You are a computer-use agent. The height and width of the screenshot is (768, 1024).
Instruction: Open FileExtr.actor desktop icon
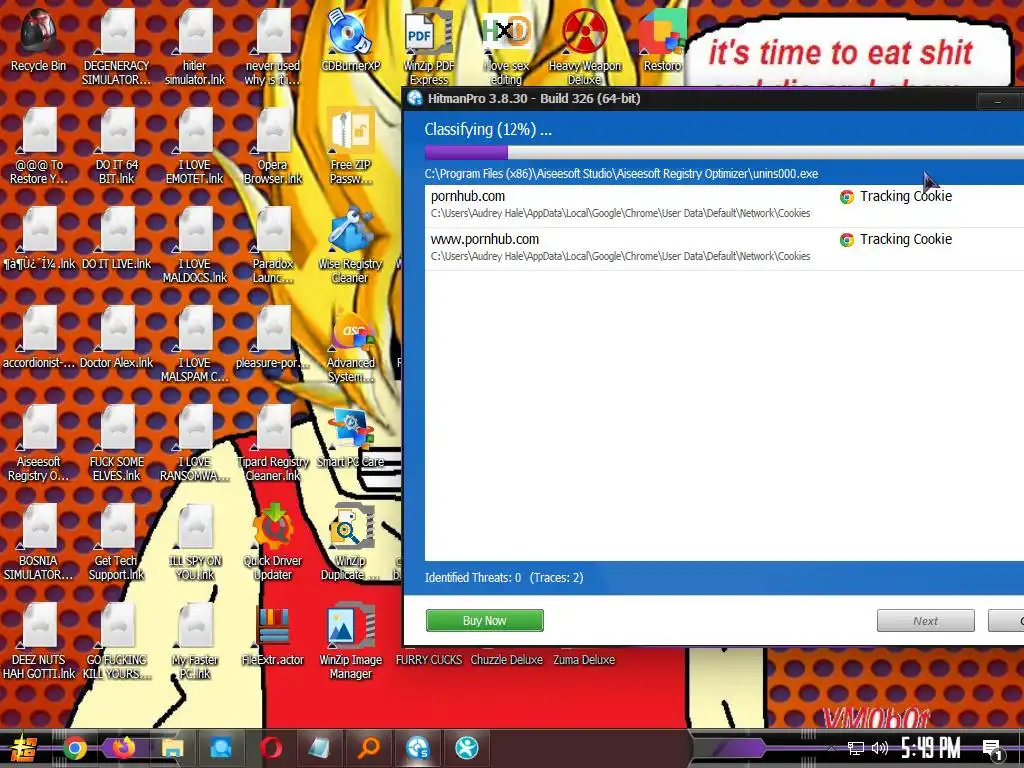(x=273, y=635)
